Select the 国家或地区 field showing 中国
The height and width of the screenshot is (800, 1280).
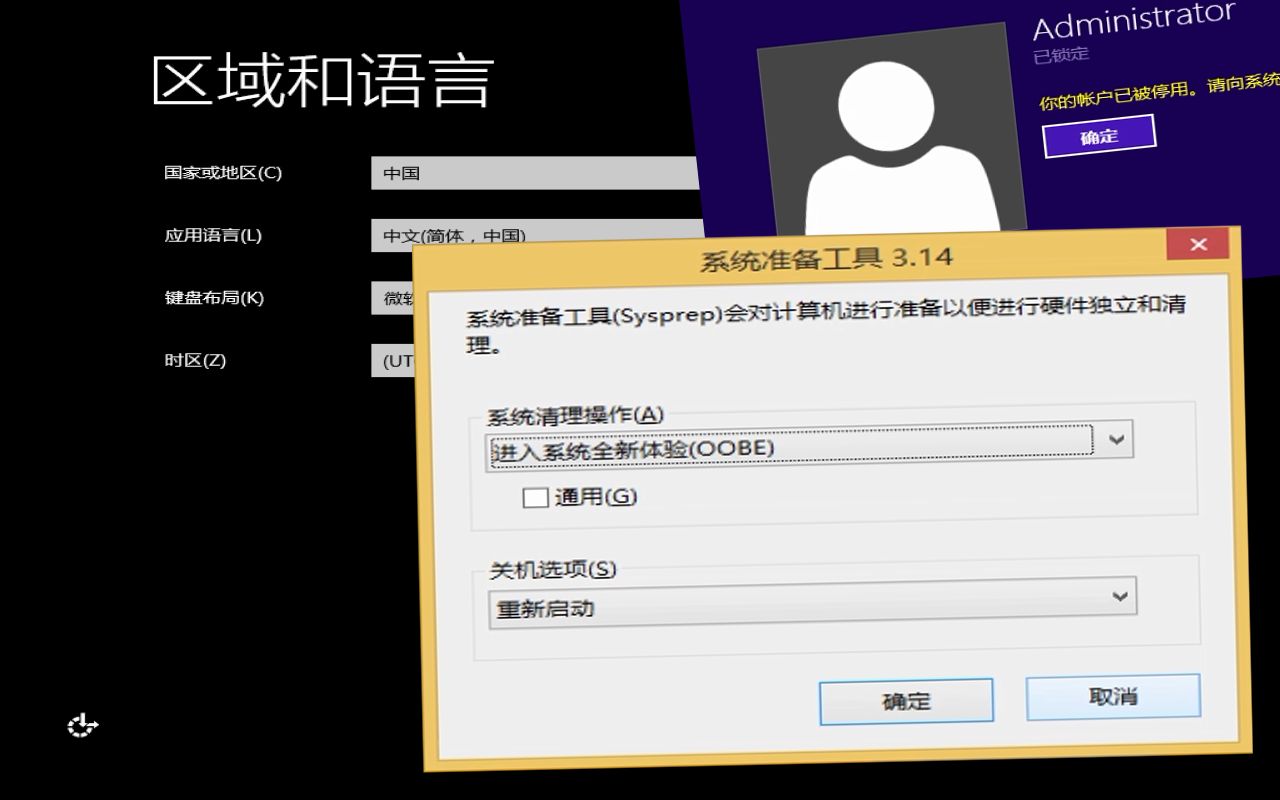(535, 173)
